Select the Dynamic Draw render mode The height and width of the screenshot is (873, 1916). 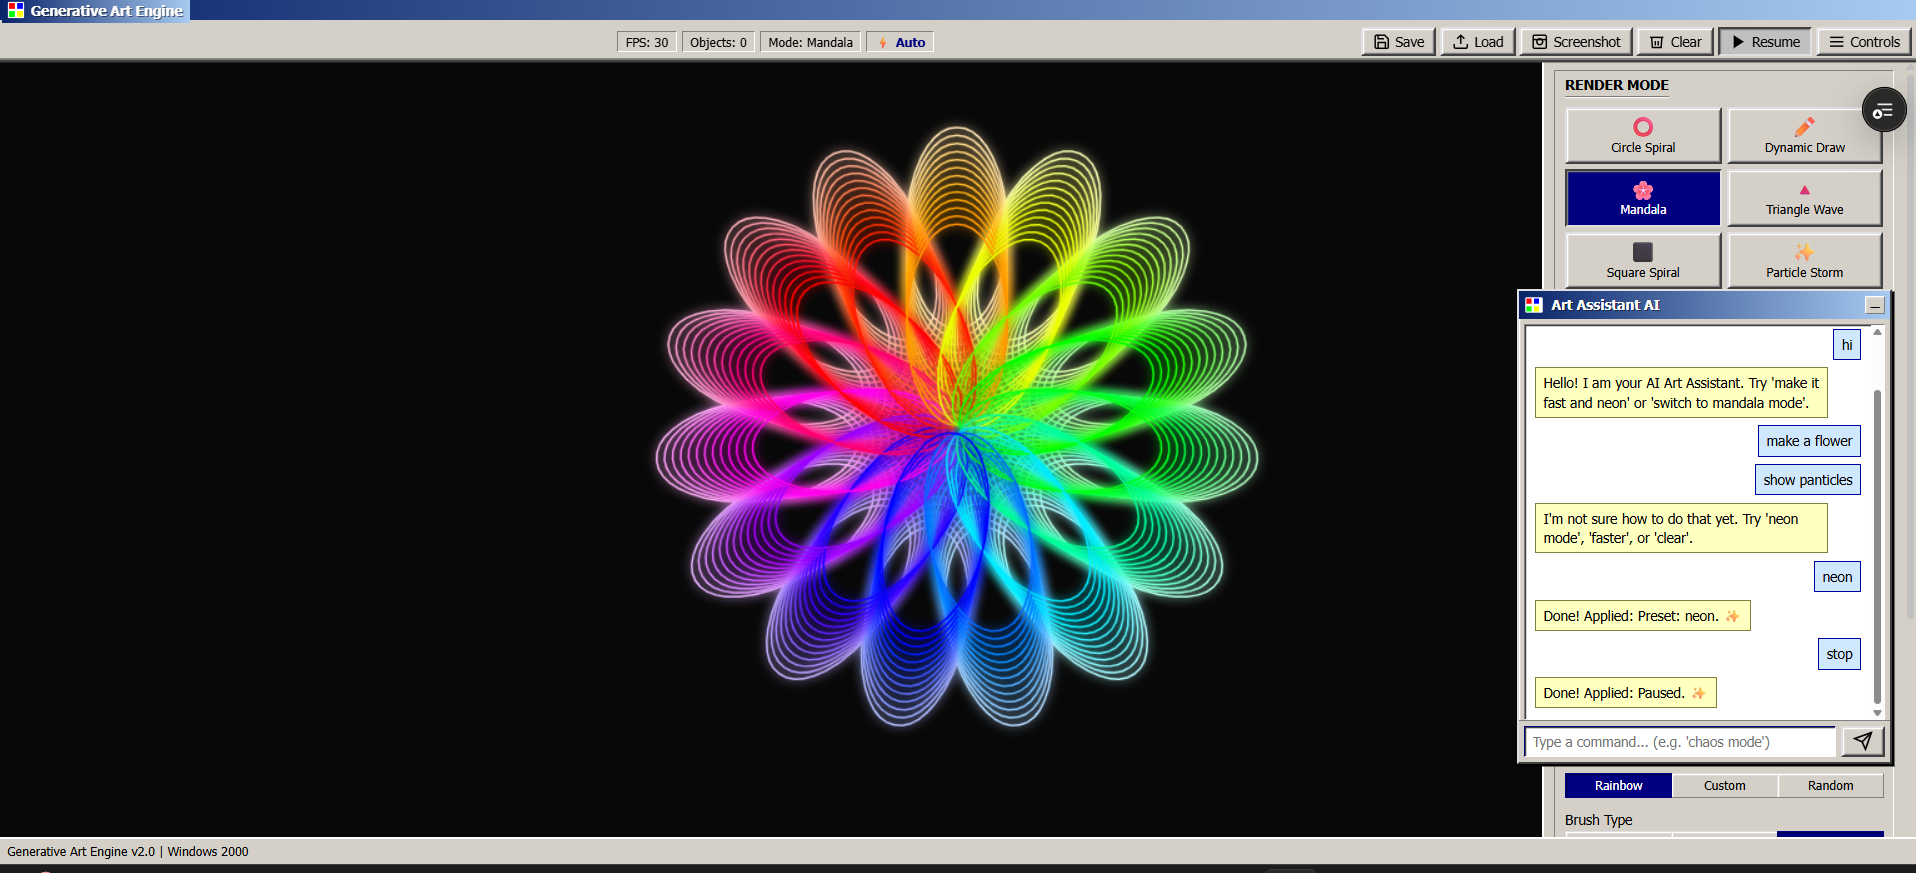pyautogui.click(x=1804, y=136)
